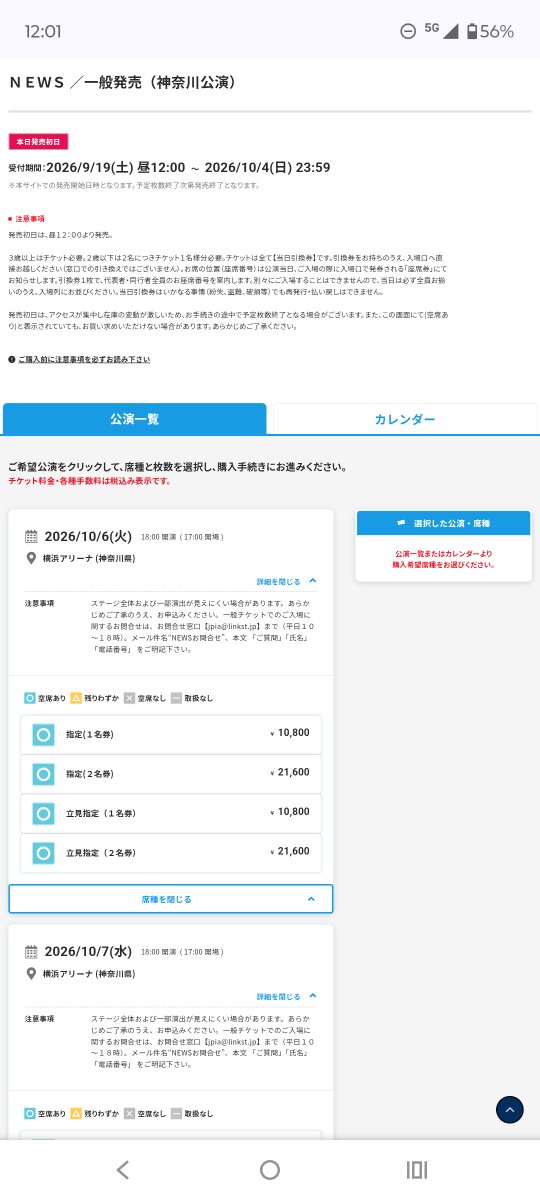Click the 2026/10/6(火) date heading

(90, 536)
